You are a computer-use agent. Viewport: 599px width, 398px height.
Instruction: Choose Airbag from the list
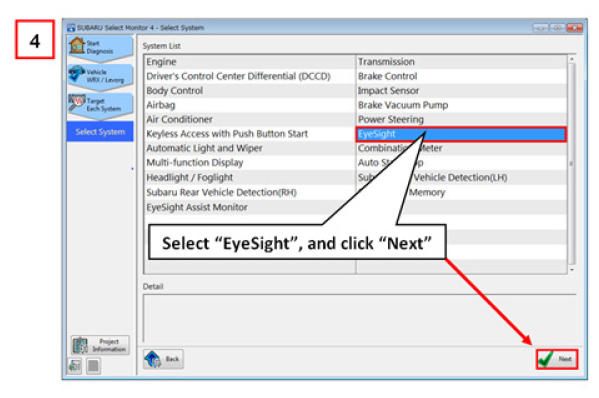[250, 105]
